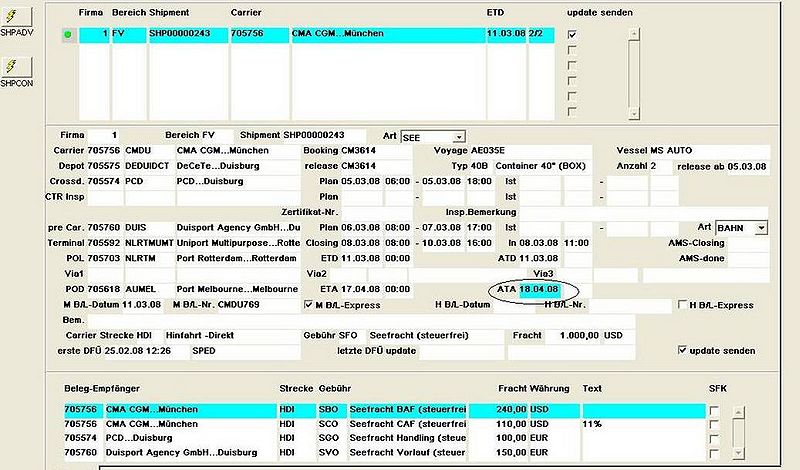Image resolution: width=800 pixels, height=470 pixels.
Task: Click scroll-up arrow of fee list scrollbar
Action: pyautogui.click(x=738, y=411)
